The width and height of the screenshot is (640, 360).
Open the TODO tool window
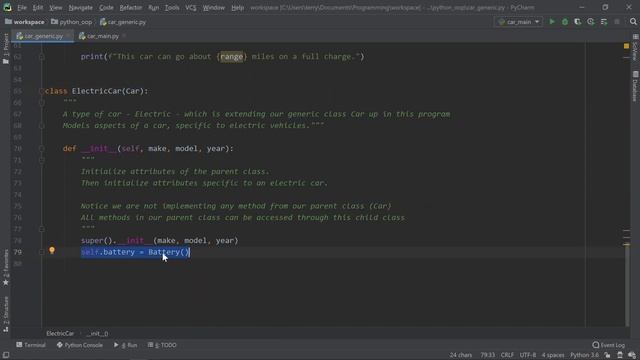click(x=162, y=345)
